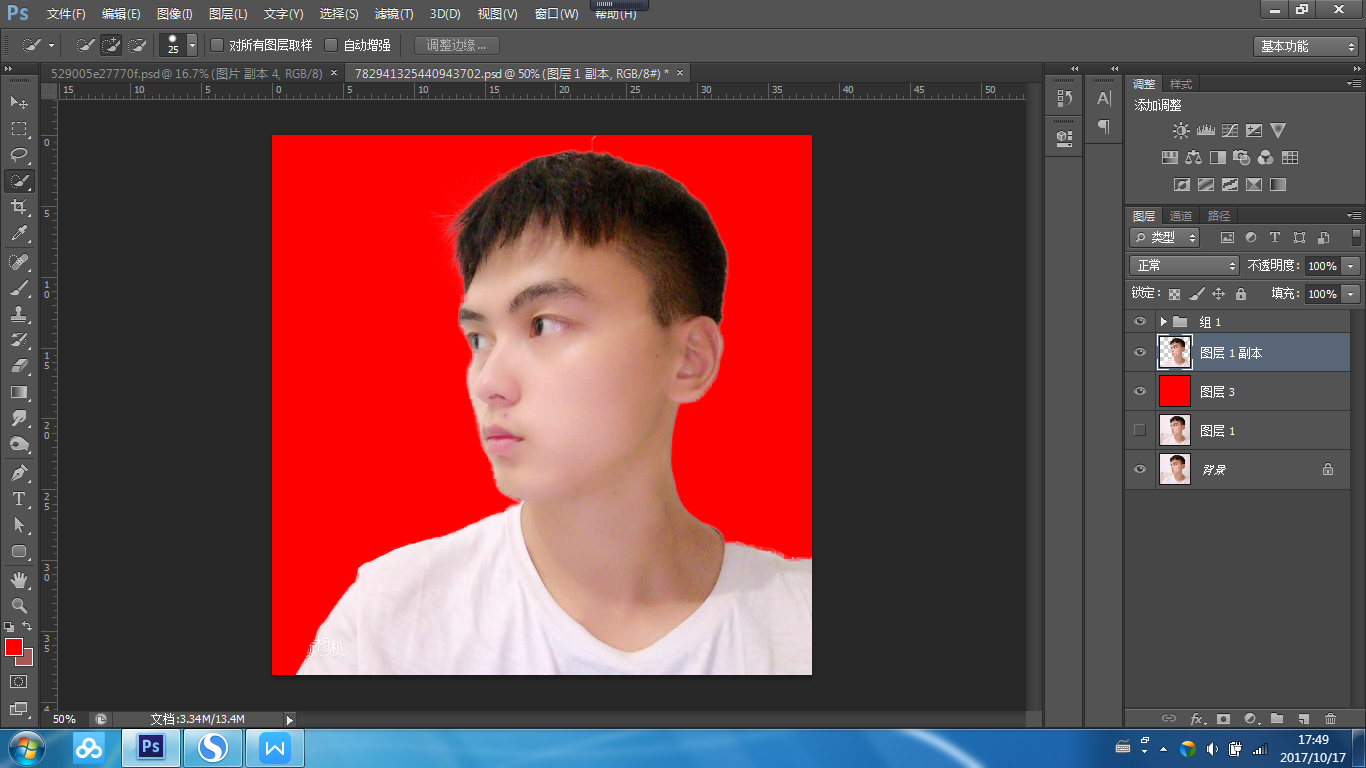Select the Eyedropper tool
This screenshot has height=768, width=1366.
click(19, 234)
